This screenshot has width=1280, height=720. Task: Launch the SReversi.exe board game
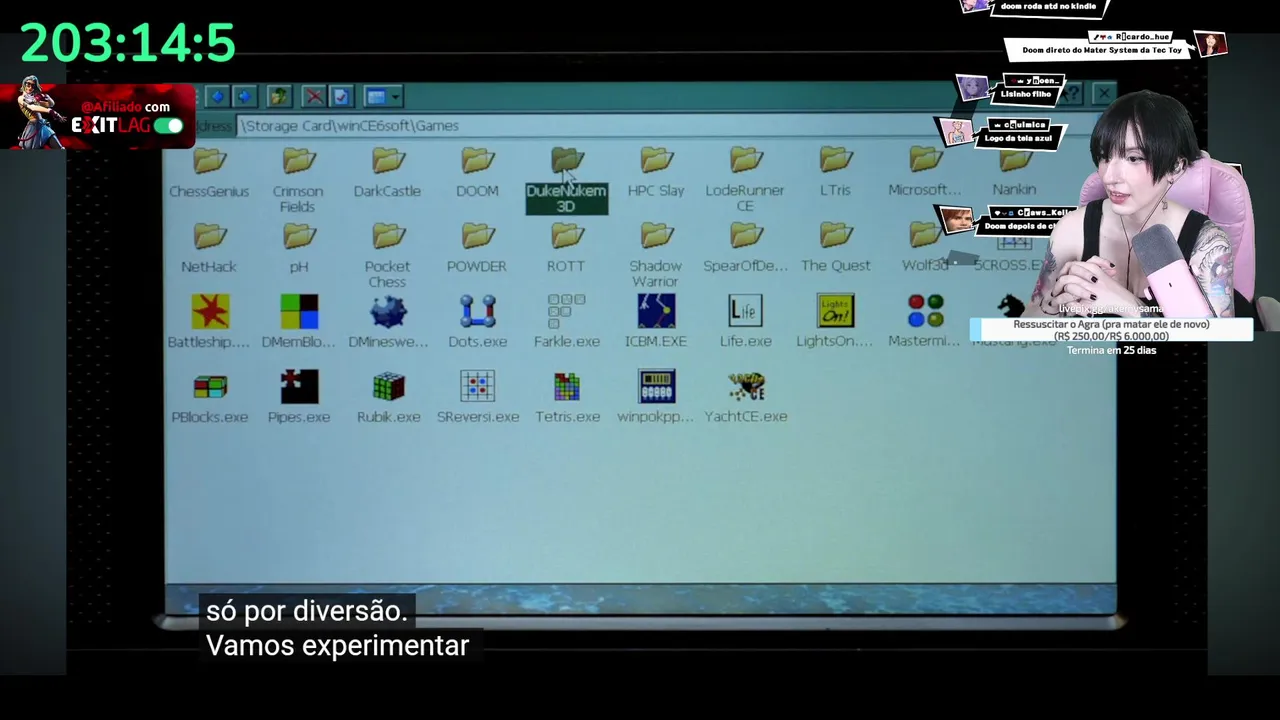tap(477, 397)
